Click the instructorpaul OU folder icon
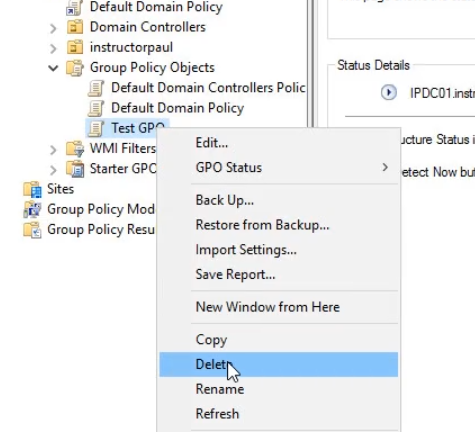The width and height of the screenshot is (475, 432). [75, 47]
